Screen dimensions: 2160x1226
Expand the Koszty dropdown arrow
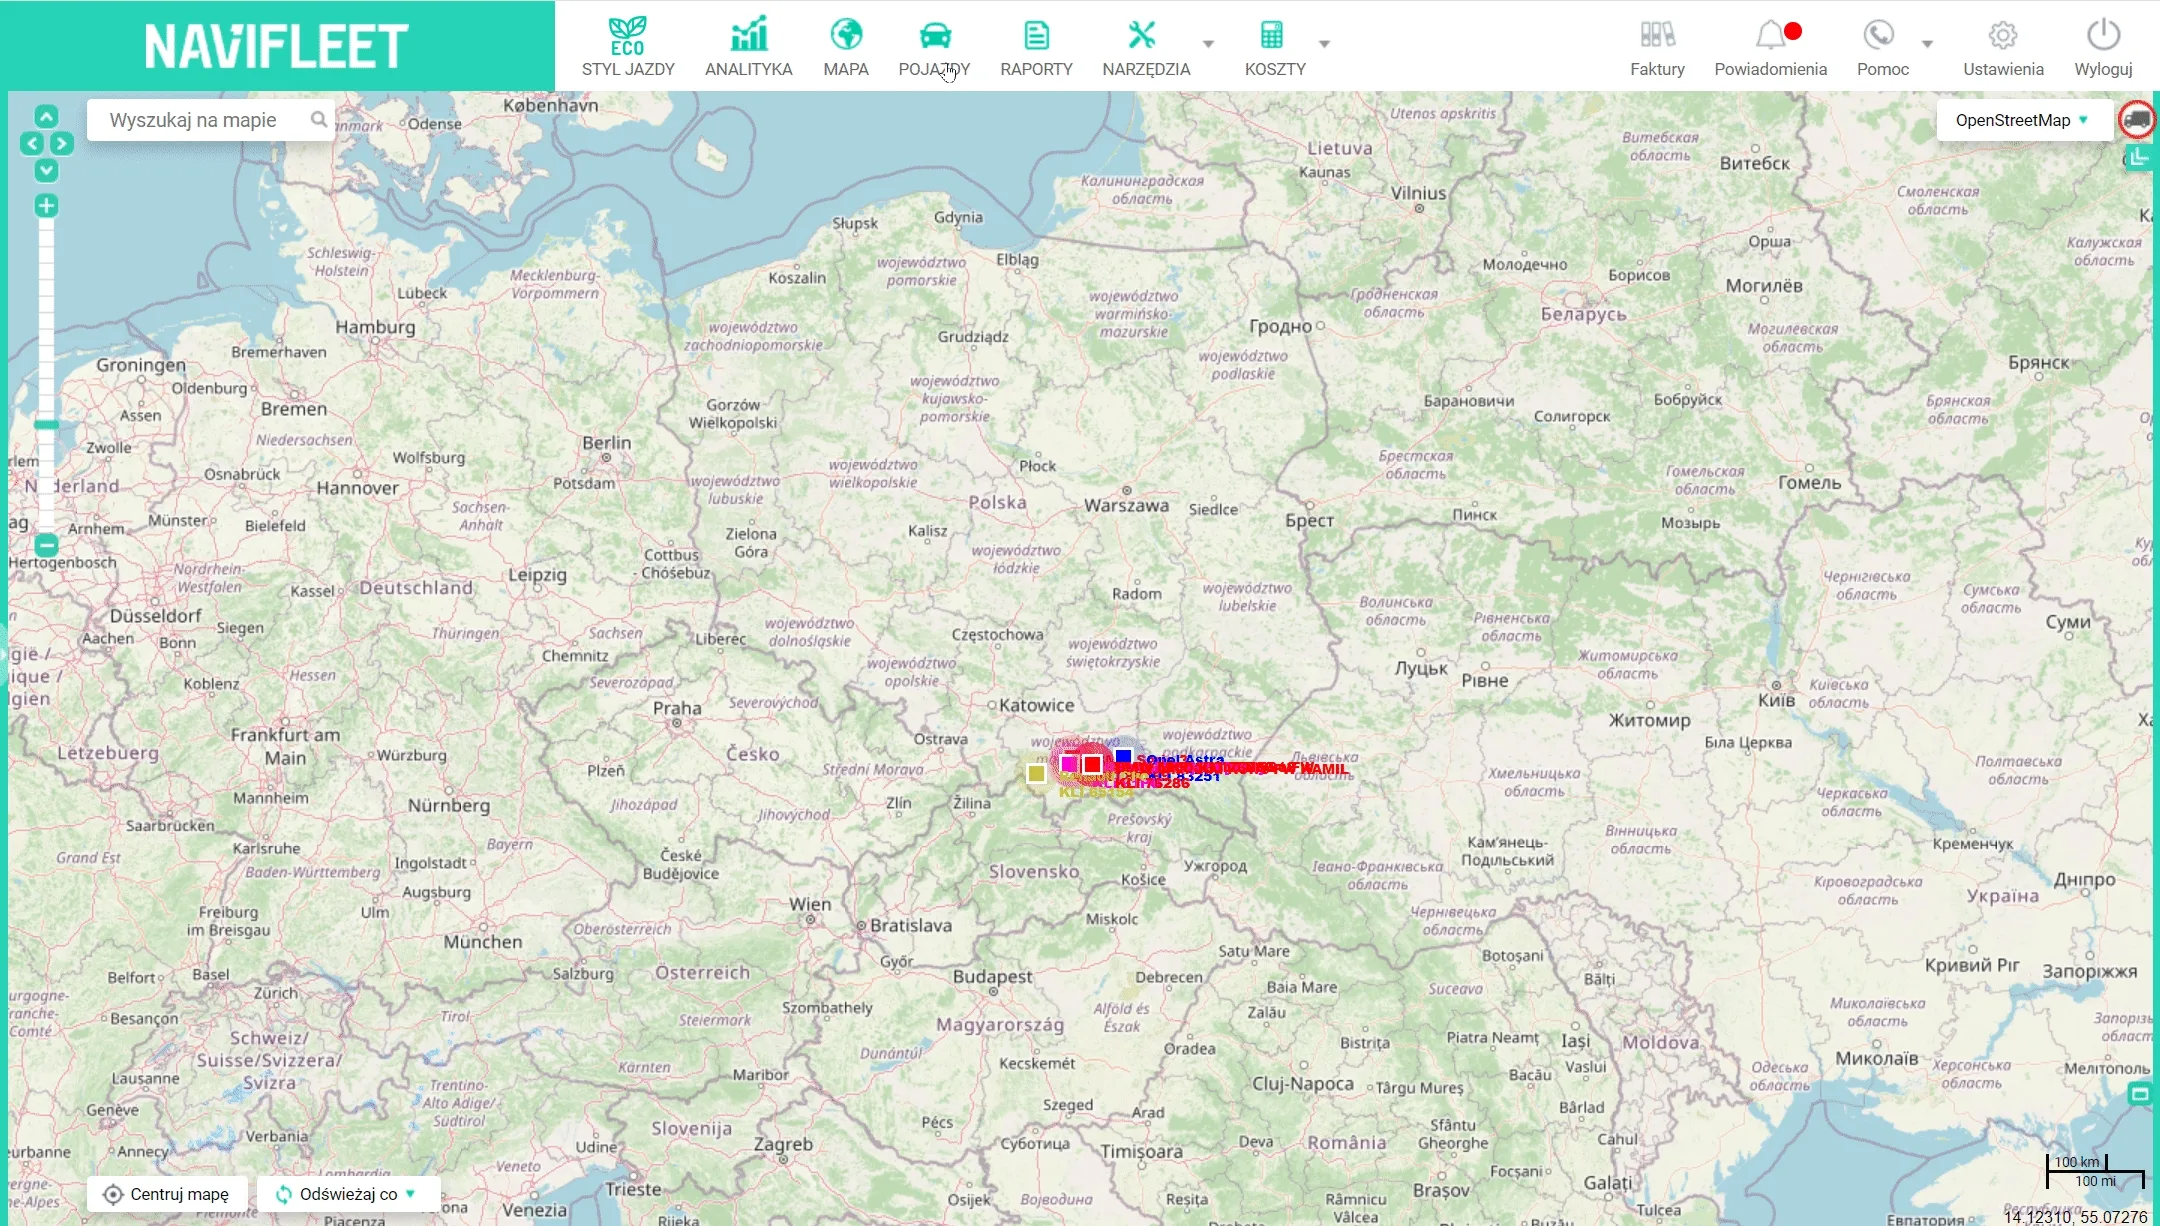(1324, 44)
